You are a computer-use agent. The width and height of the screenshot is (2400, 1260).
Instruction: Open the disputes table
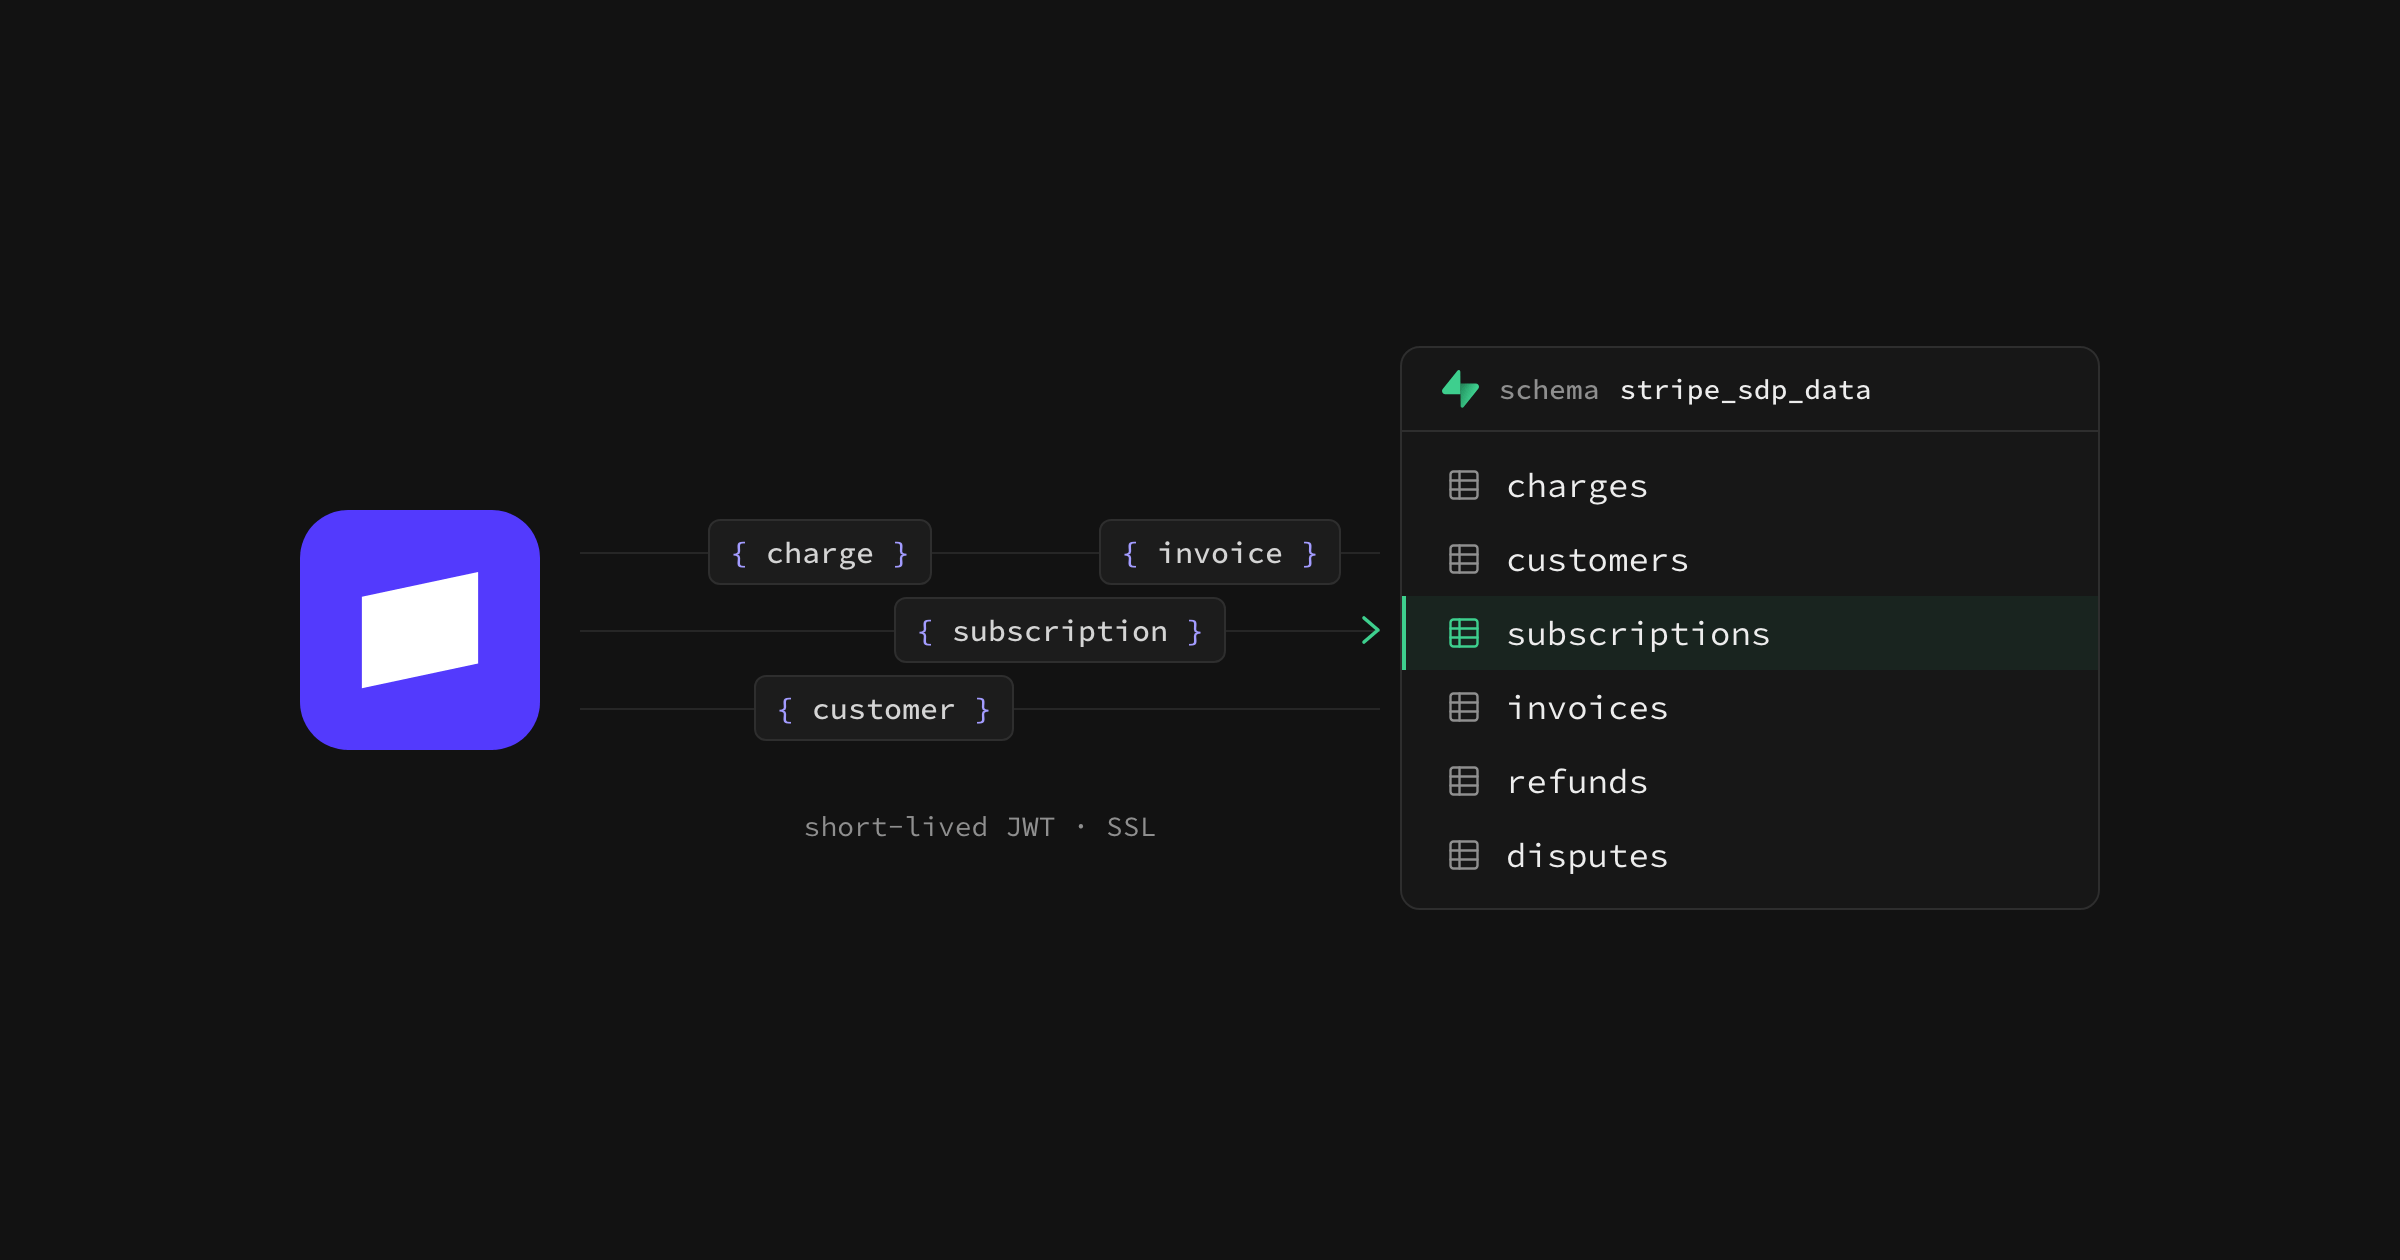coord(1750,855)
